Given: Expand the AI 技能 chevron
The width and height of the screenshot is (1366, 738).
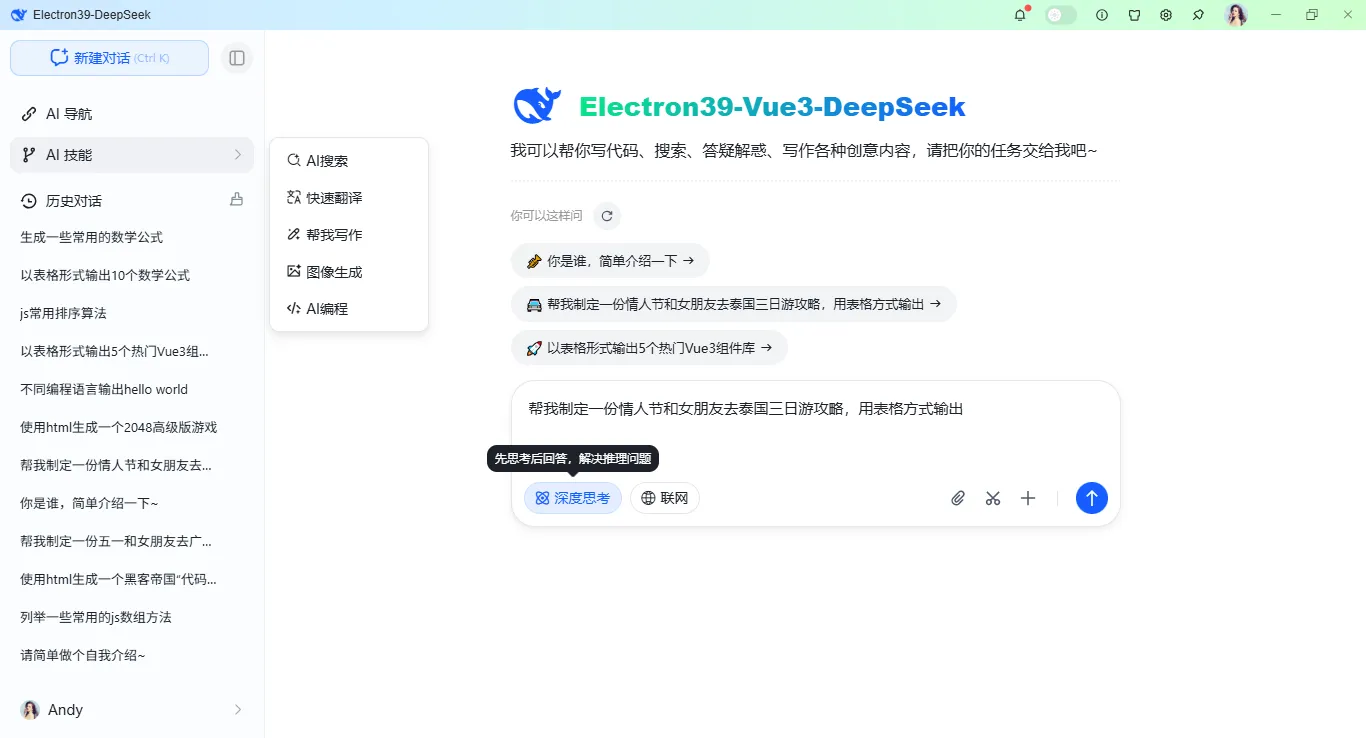Looking at the screenshot, I should pyautogui.click(x=238, y=156).
